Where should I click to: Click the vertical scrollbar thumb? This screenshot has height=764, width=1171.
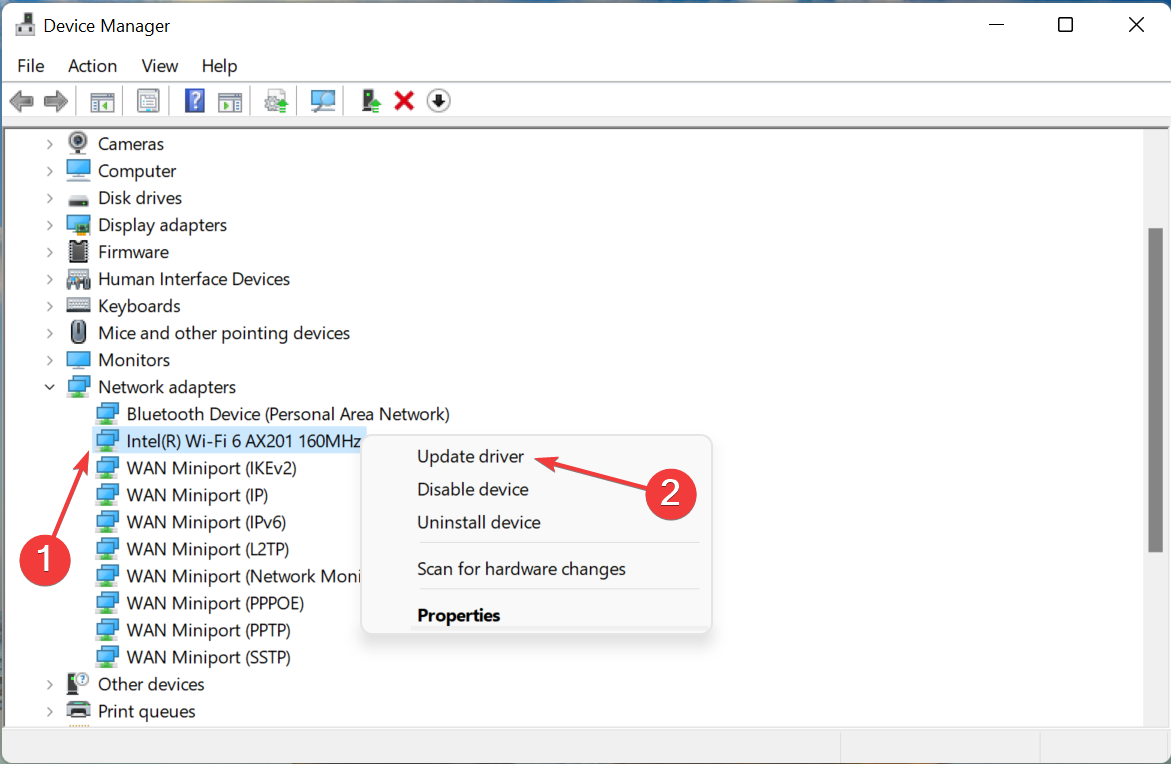pos(1155,390)
